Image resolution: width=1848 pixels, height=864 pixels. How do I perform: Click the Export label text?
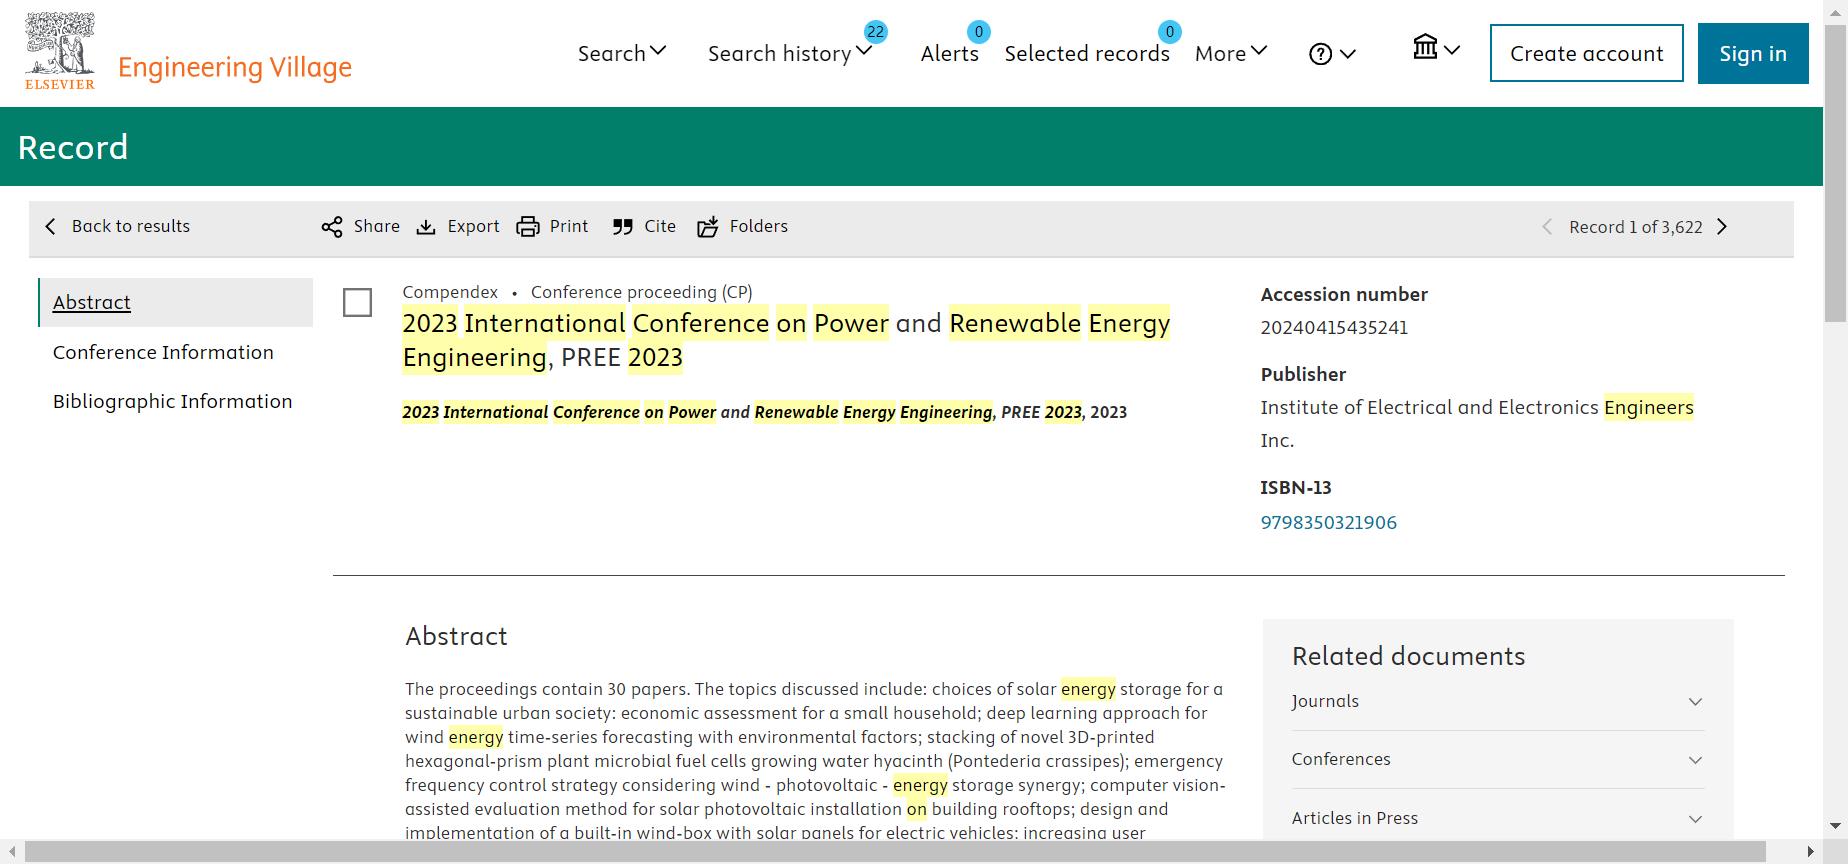click(473, 226)
